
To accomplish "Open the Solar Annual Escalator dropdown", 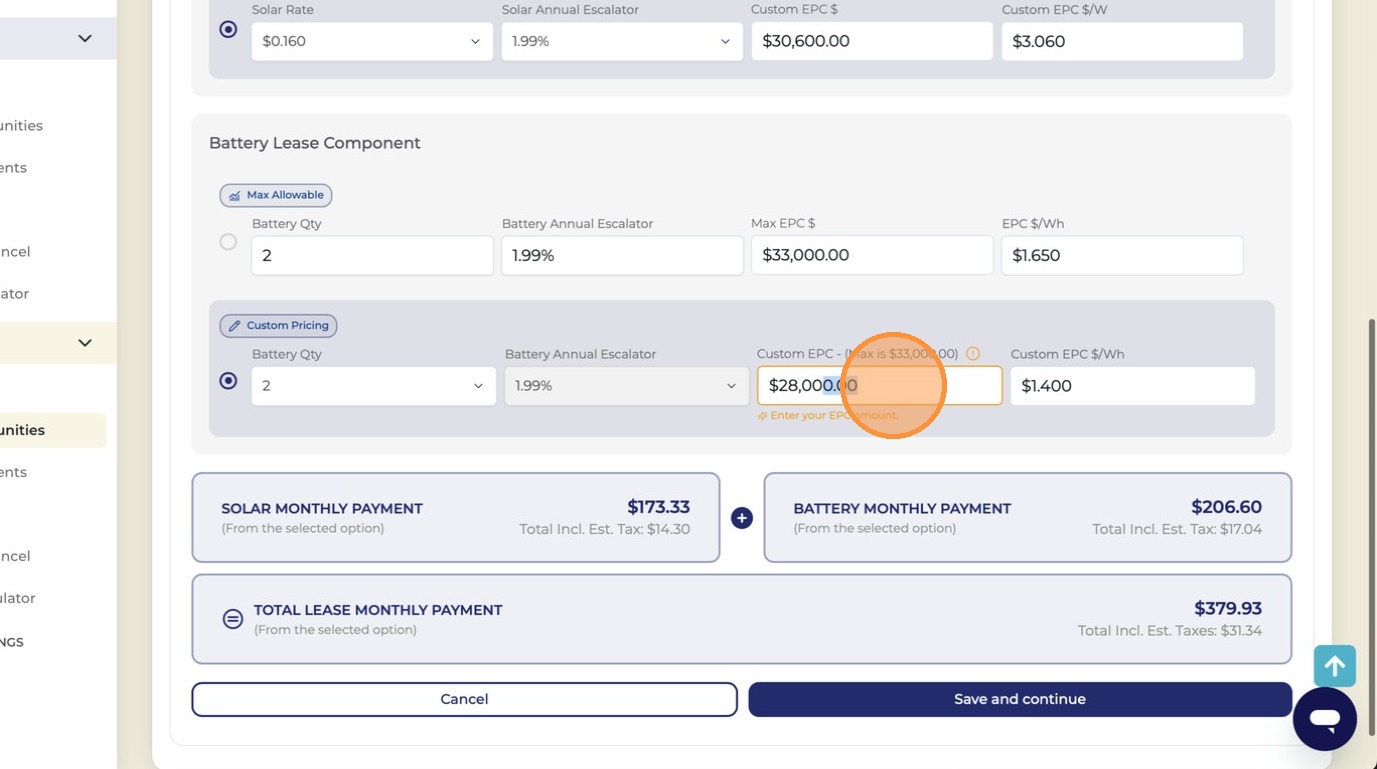I will coord(622,42).
